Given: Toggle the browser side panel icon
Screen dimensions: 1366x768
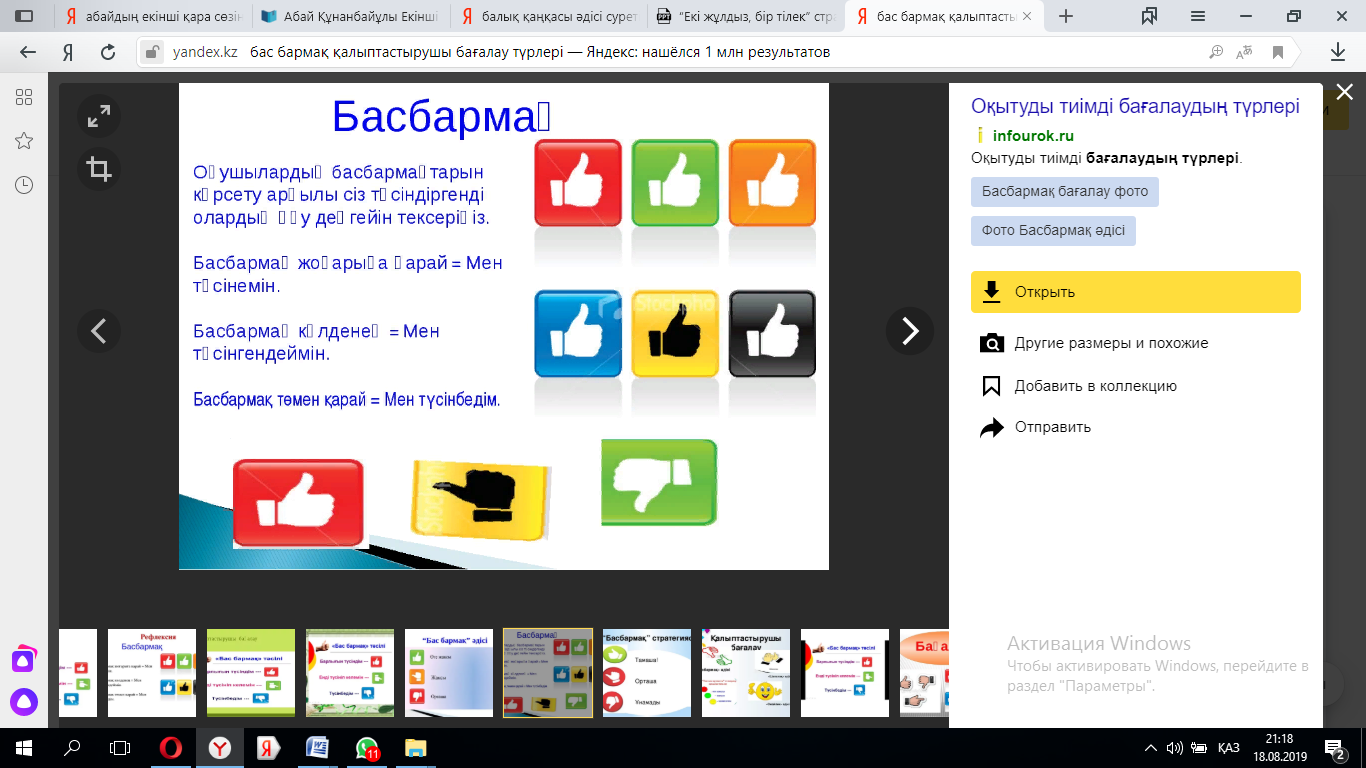Looking at the screenshot, I should [24, 16].
